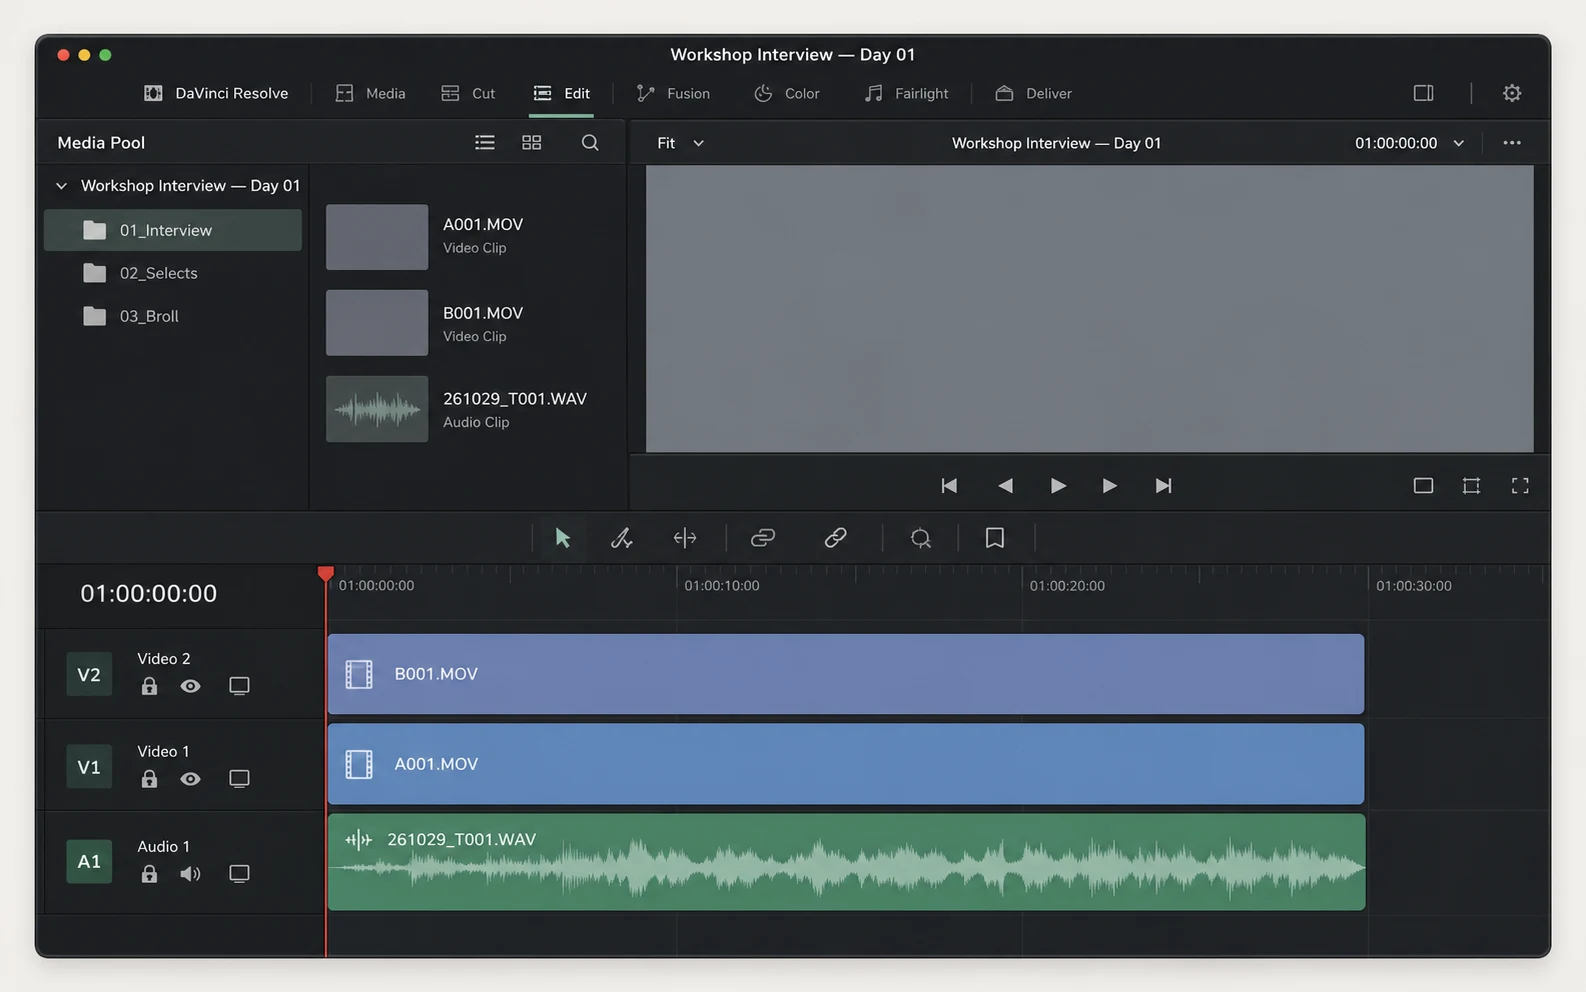Select the 01_Interview folder

coord(173,230)
